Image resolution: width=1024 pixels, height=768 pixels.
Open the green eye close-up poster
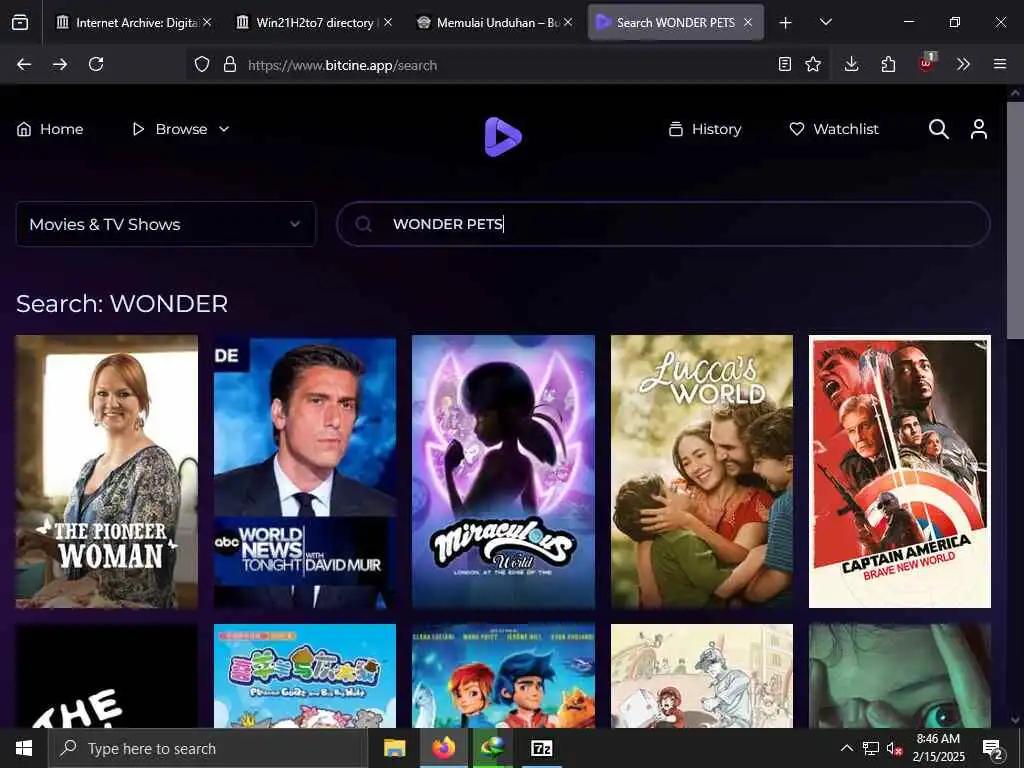pos(900,676)
